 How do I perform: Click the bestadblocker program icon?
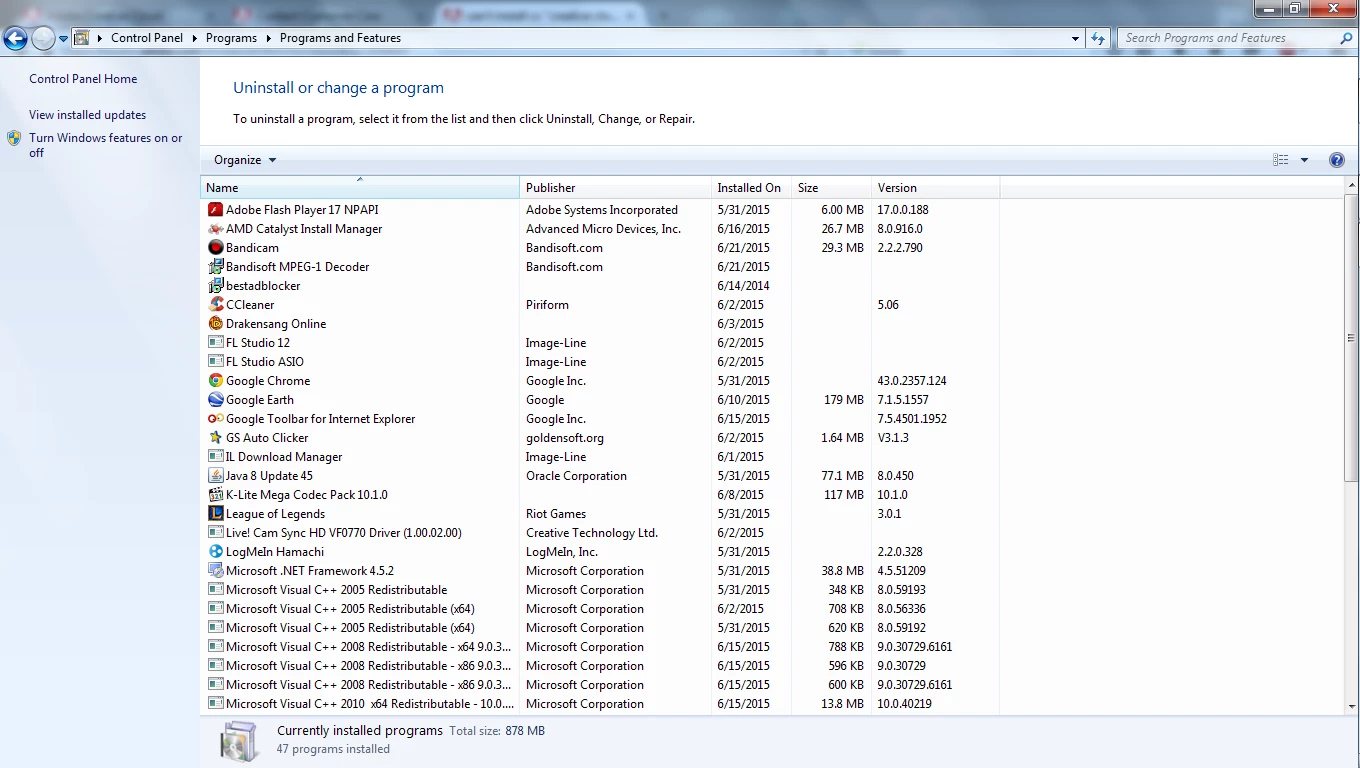tap(215, 286)
